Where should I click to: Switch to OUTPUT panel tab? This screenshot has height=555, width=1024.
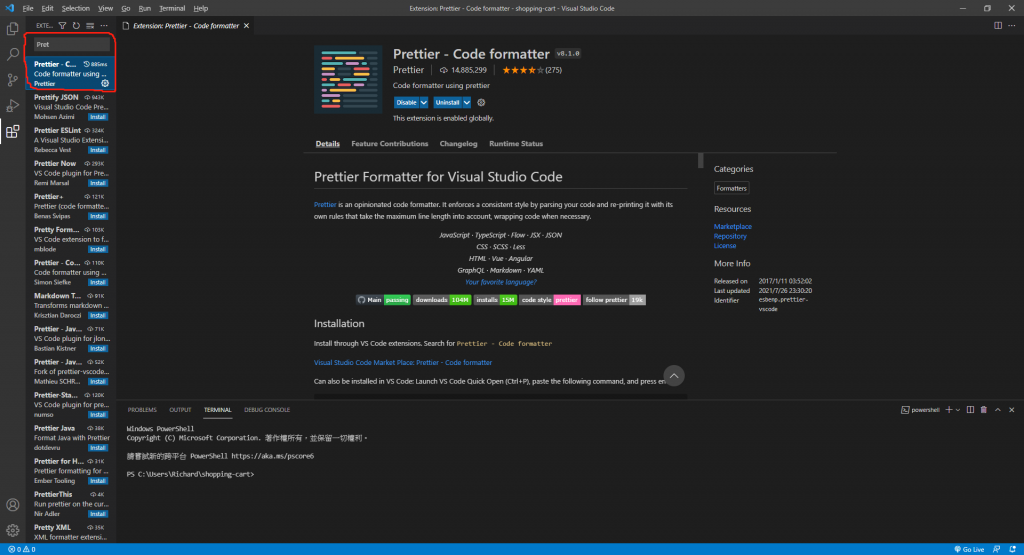coord(180,410)
